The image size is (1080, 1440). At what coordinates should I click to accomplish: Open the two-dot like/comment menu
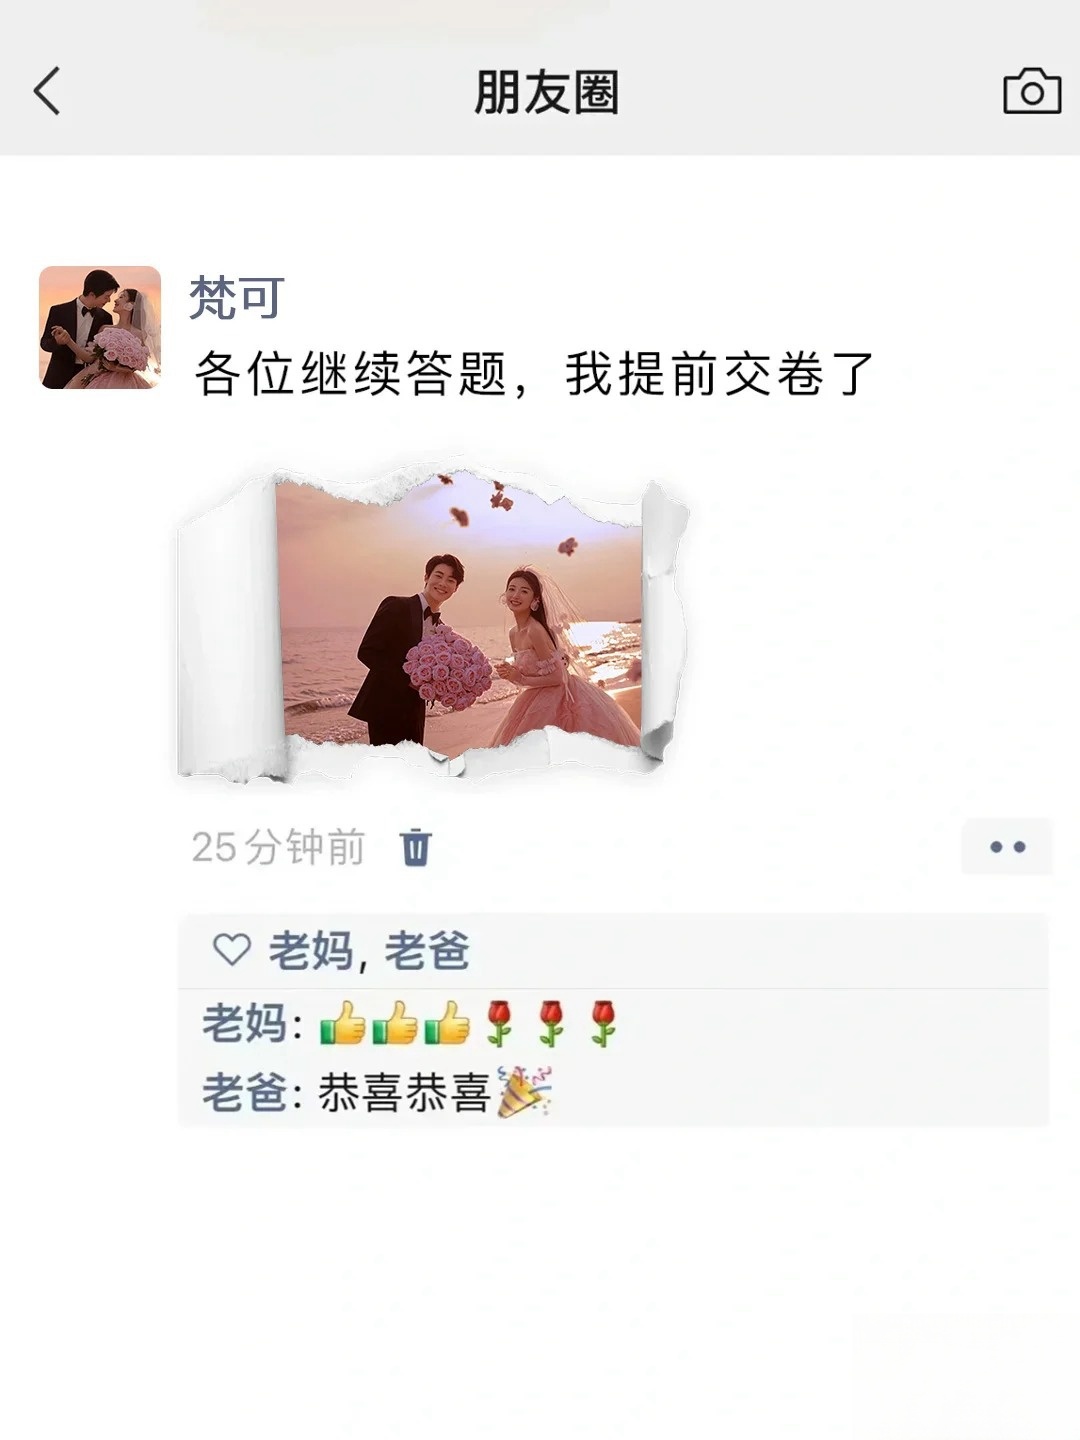(1007, 847)
